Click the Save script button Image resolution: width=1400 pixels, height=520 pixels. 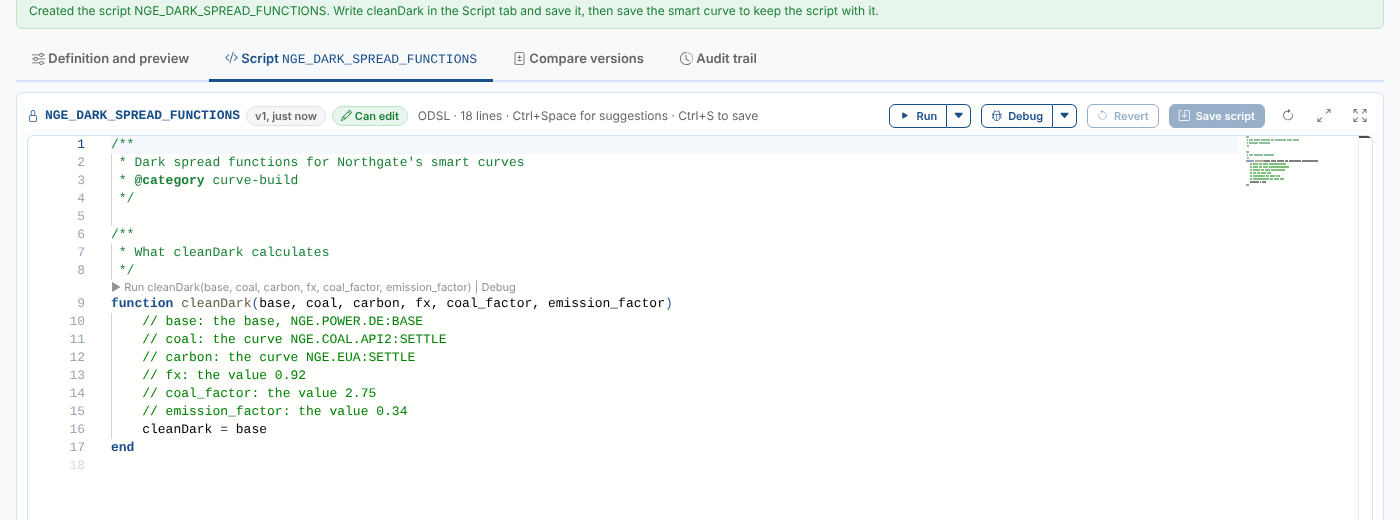[1217, 116]
